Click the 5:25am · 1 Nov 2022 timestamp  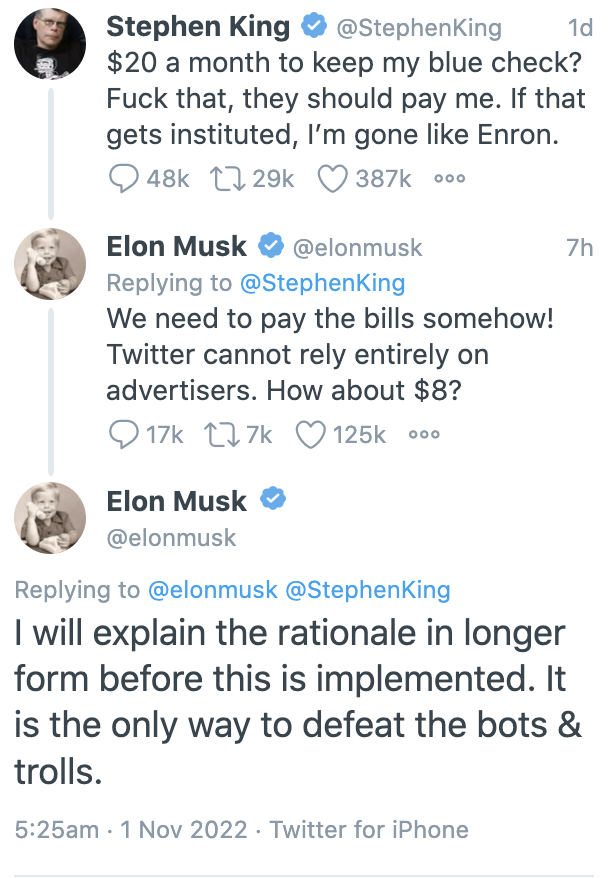point(130,829)
